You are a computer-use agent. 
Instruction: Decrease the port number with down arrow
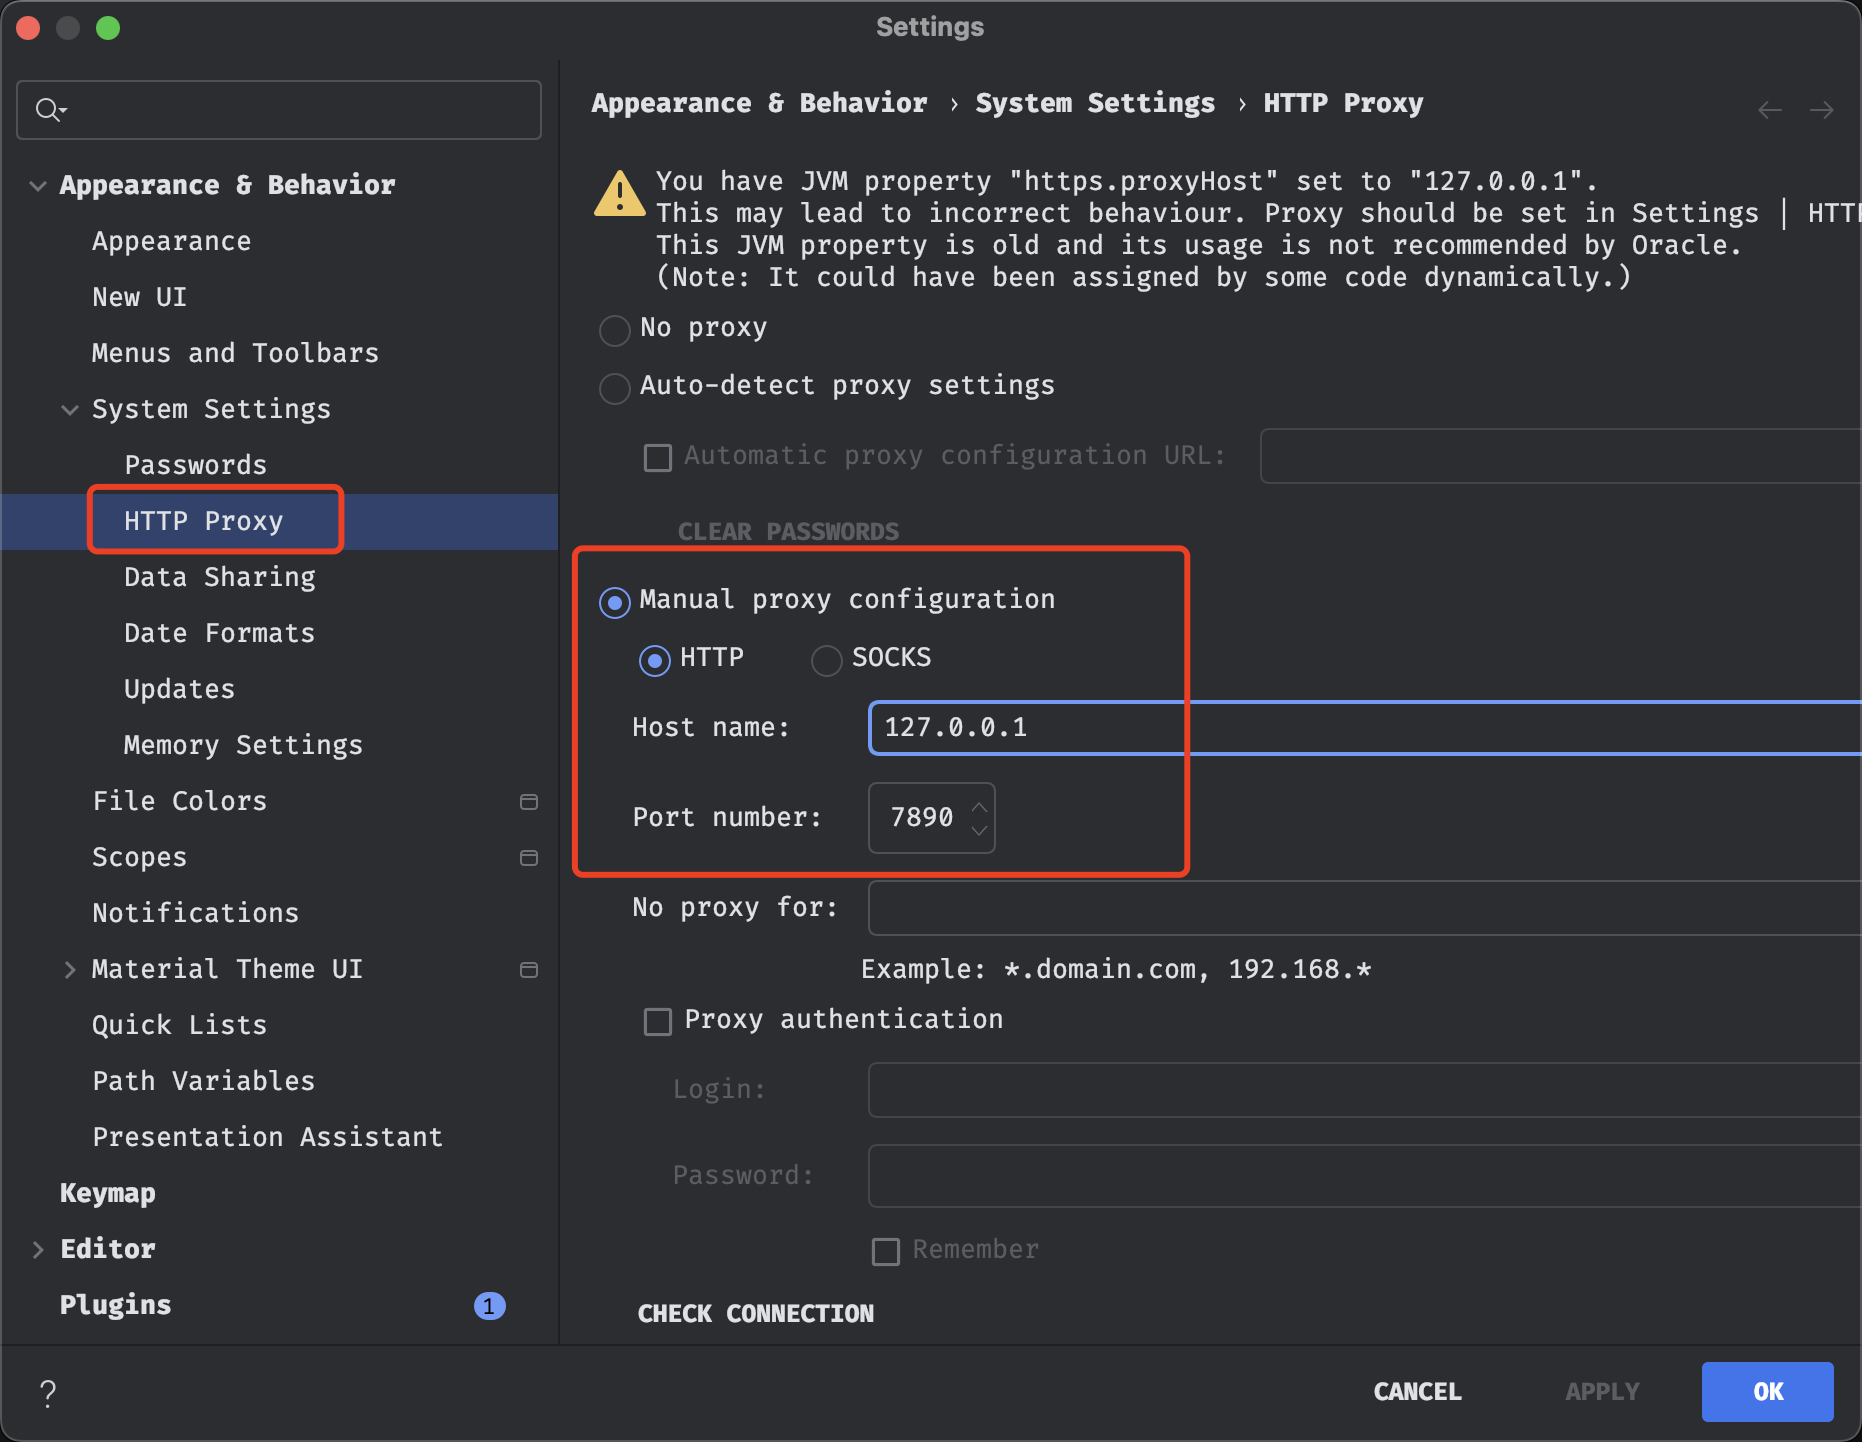coord(980,830)
